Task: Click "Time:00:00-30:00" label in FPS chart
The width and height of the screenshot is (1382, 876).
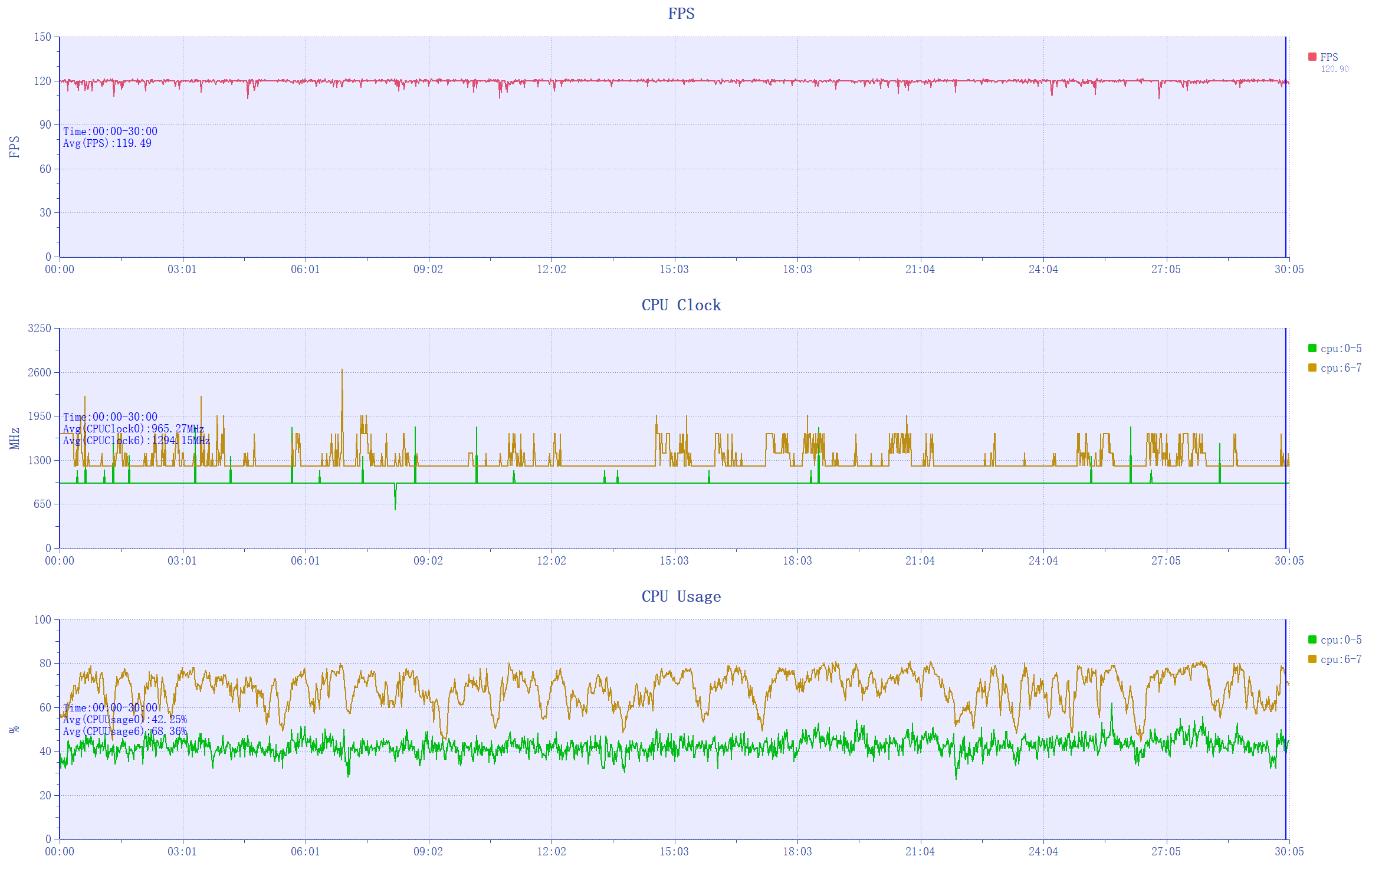Action: (x=110, y=131)
